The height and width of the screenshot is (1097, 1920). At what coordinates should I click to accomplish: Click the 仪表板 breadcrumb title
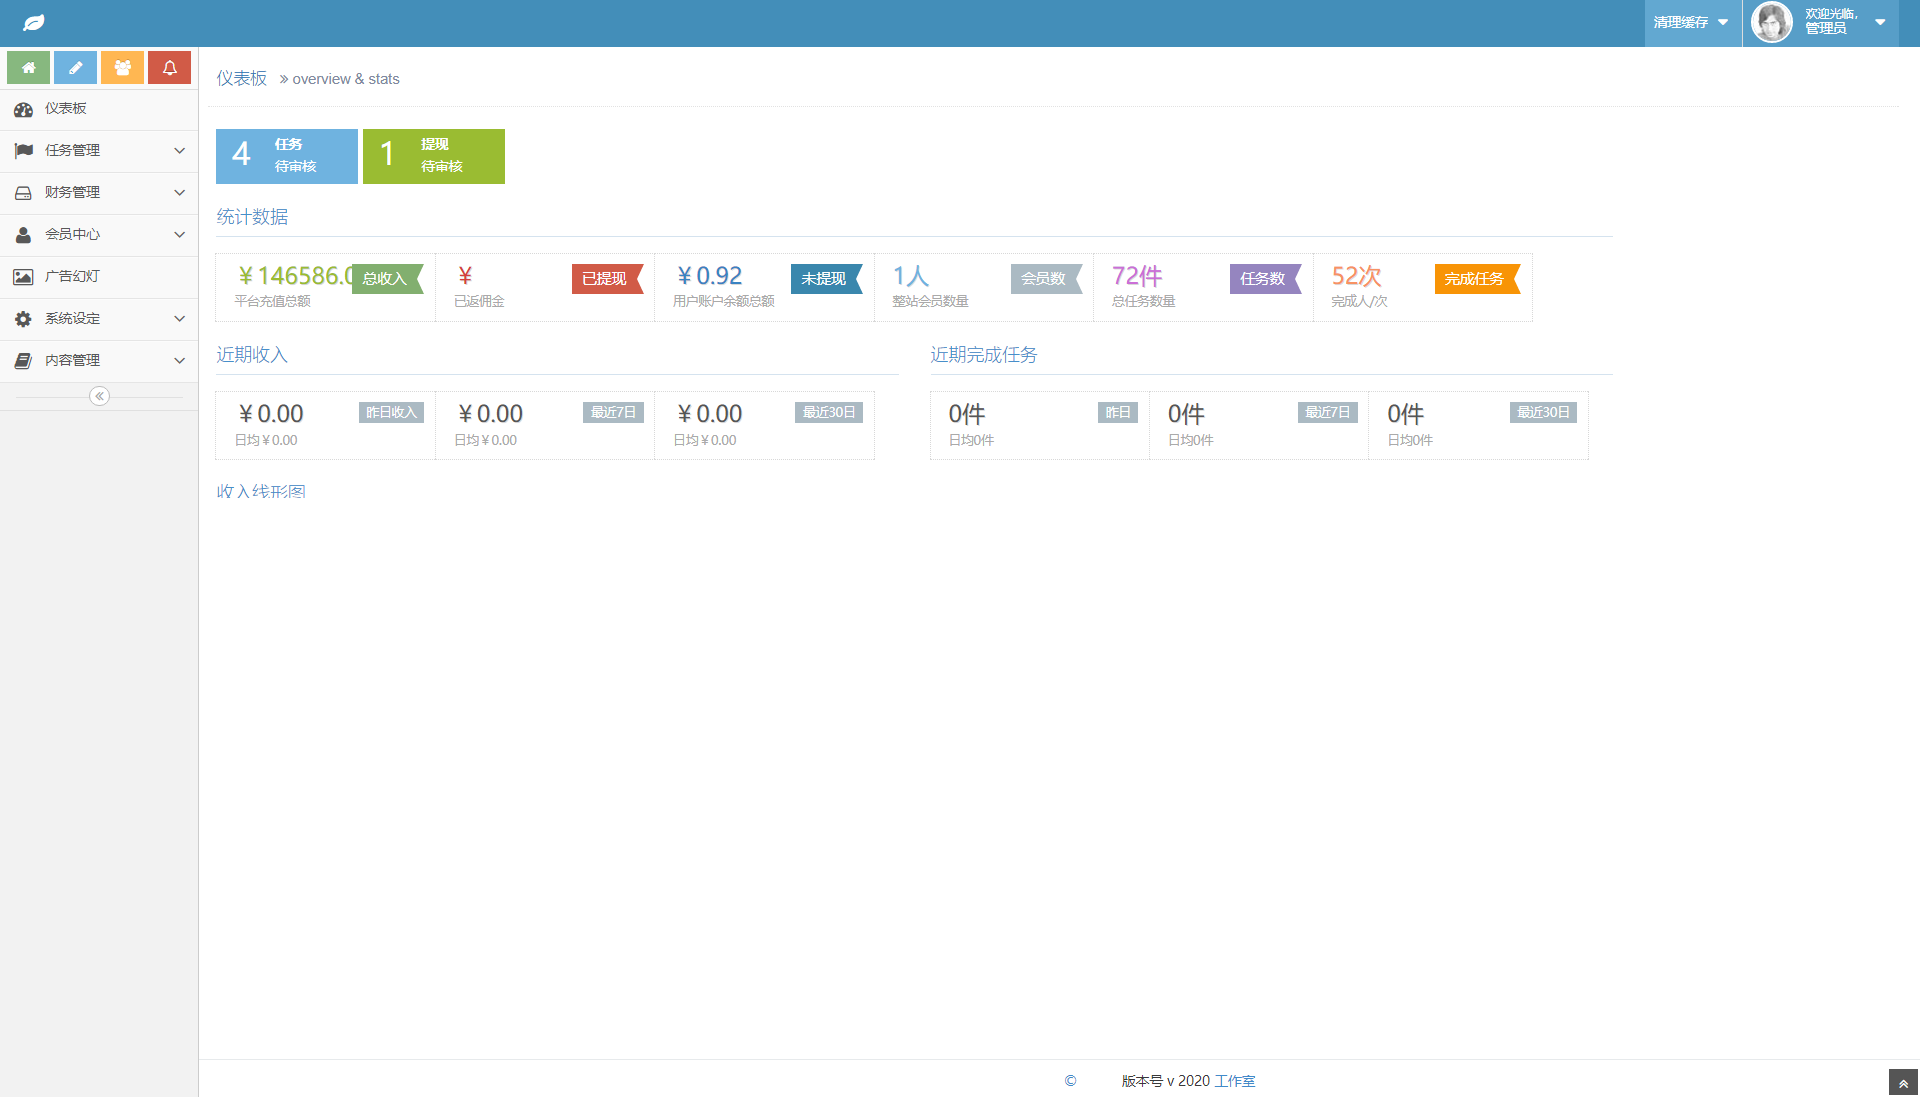point(242,78)
